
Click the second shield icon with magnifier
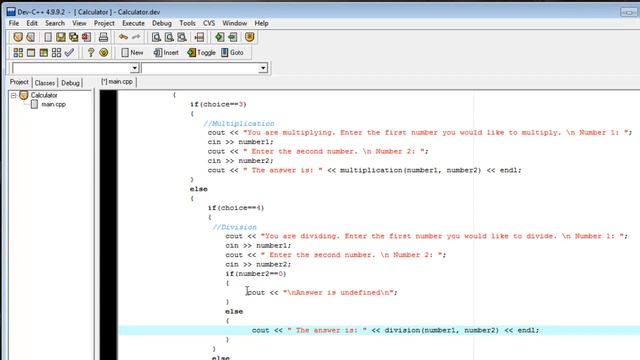tap(31, 37)
